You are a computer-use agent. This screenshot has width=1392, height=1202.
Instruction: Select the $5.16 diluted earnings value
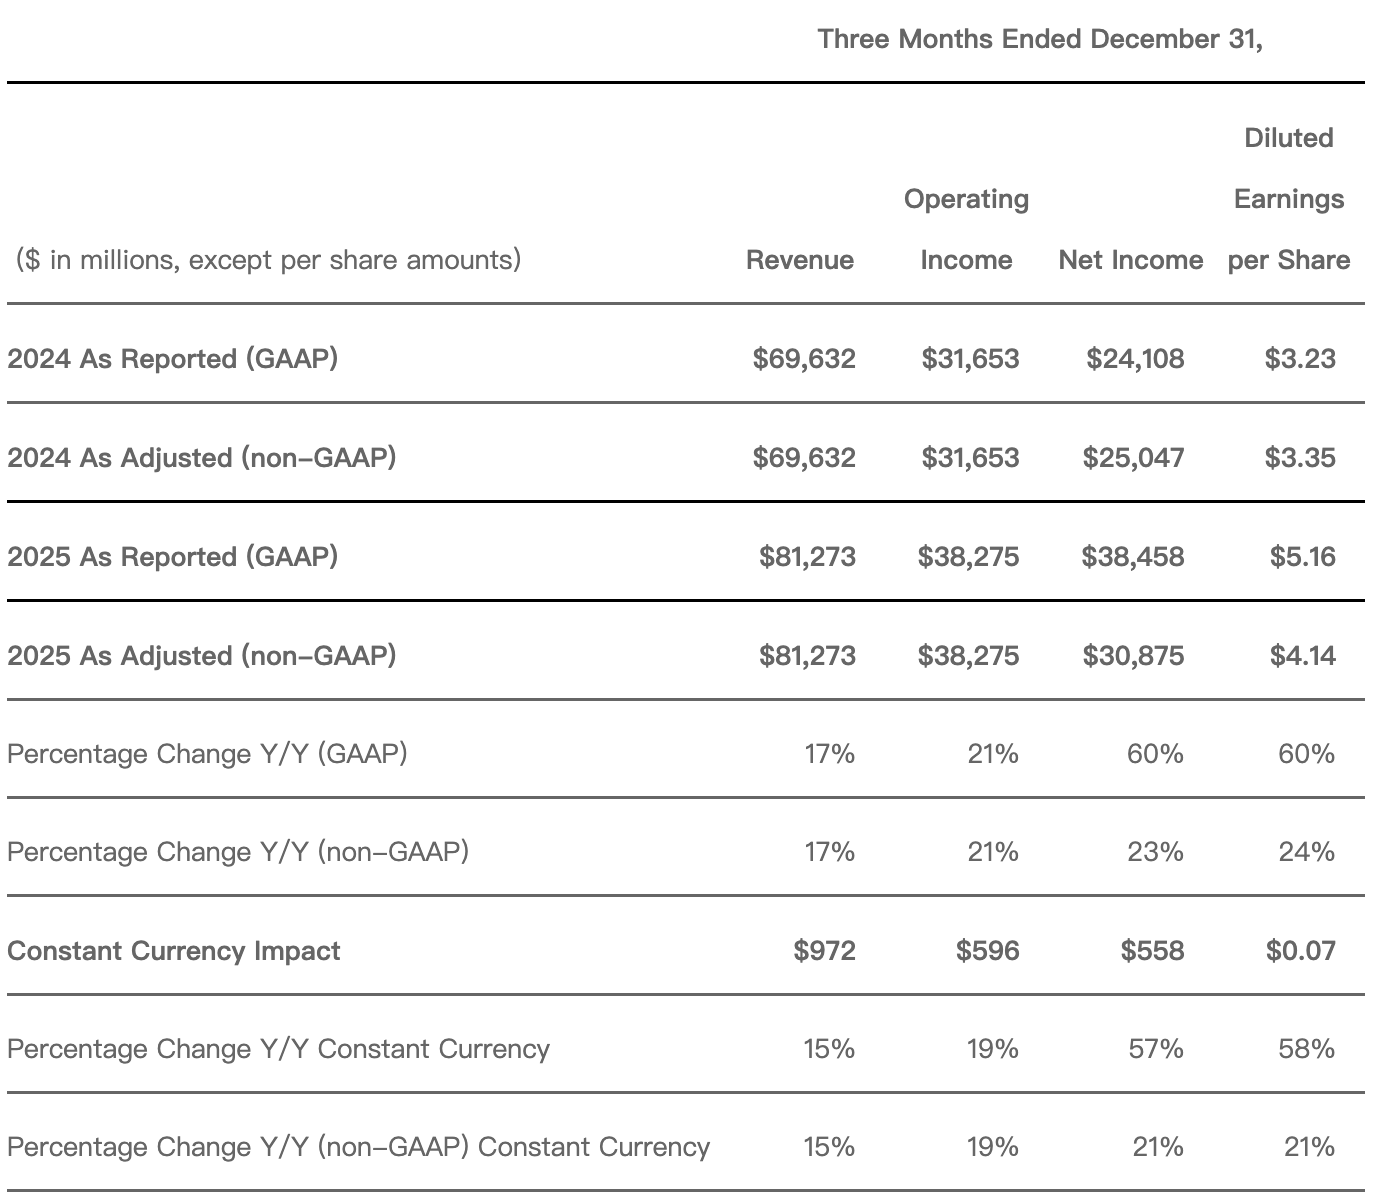pos(1302,556)
